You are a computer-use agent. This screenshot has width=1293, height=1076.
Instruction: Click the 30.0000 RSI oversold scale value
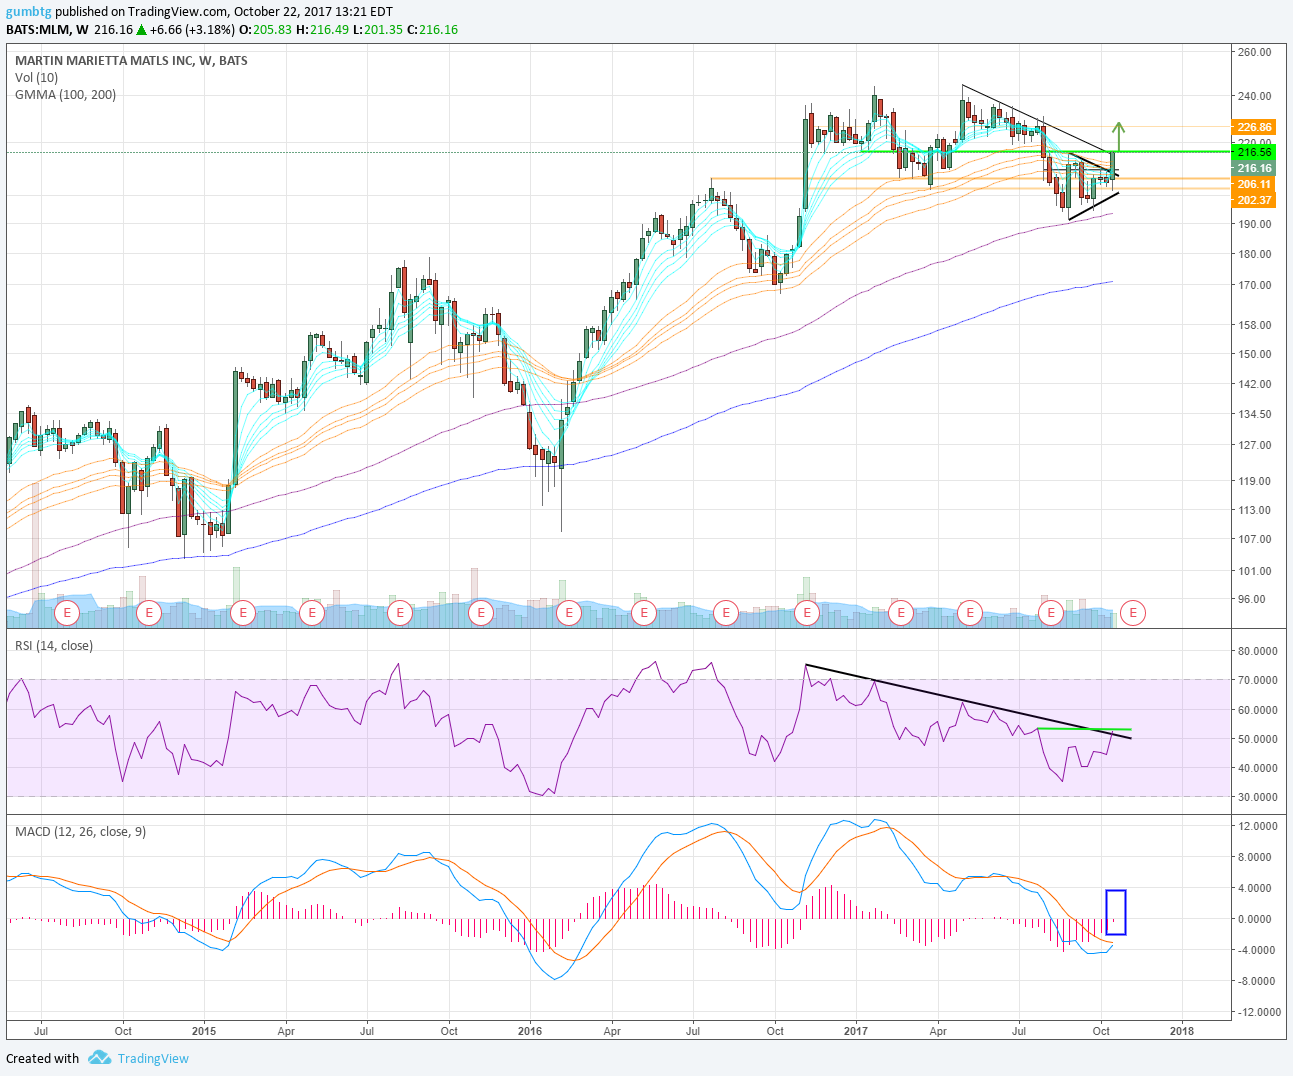pyautogui.click(x=1256, y=797)
